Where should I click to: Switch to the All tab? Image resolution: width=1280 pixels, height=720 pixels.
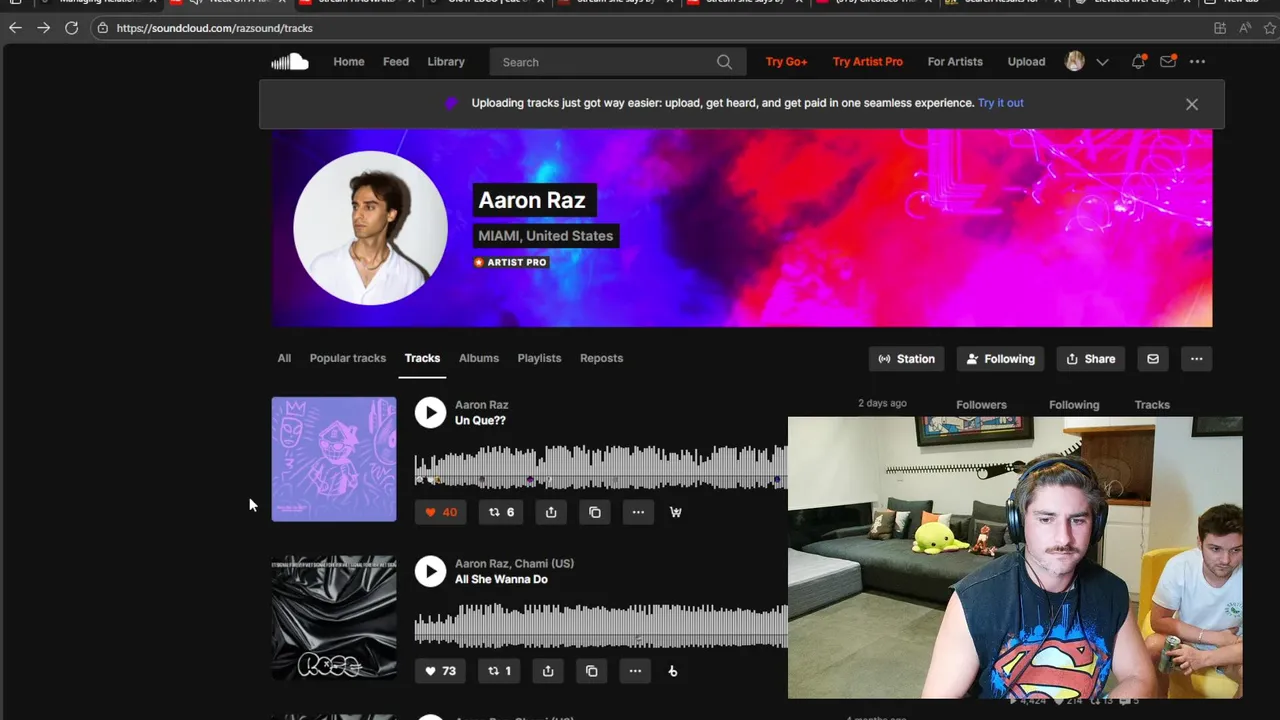[284, 358]
